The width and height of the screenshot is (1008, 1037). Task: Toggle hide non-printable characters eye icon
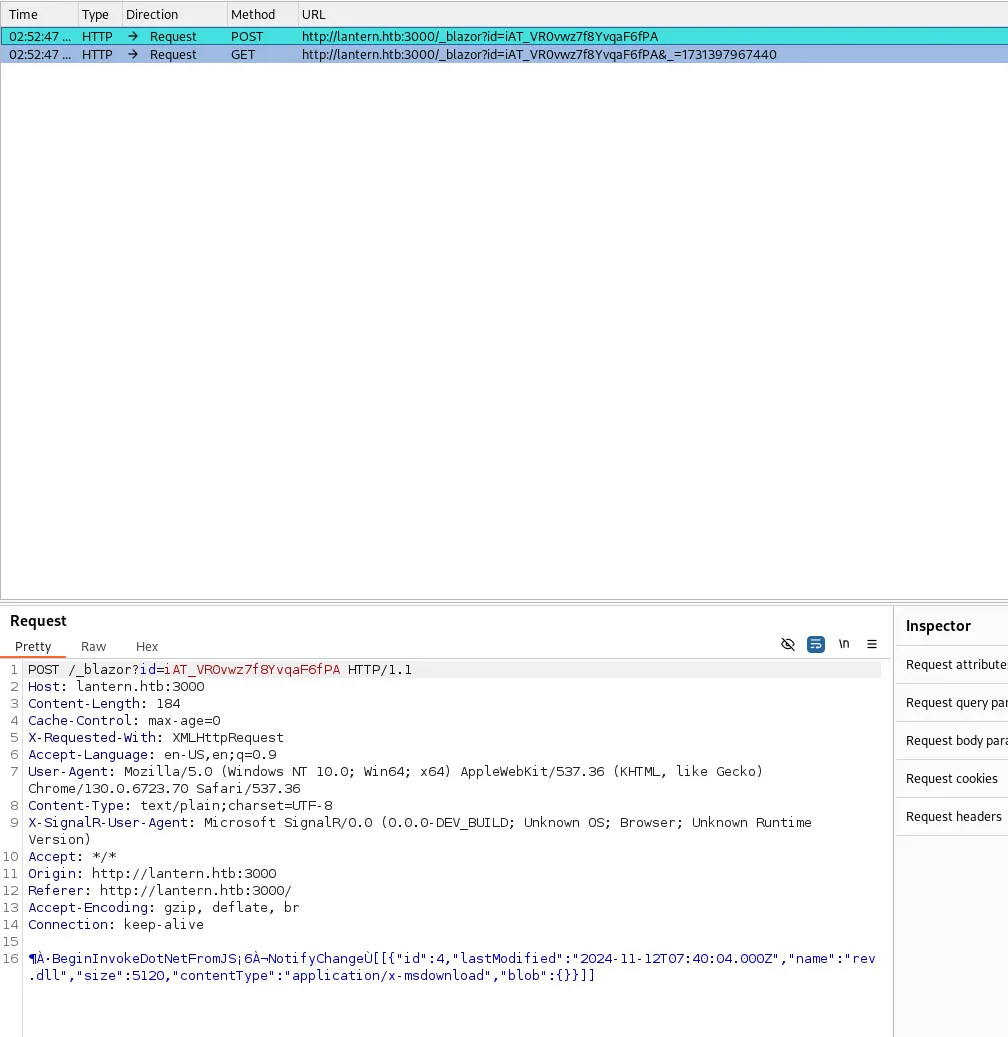(x=787, y=644)
